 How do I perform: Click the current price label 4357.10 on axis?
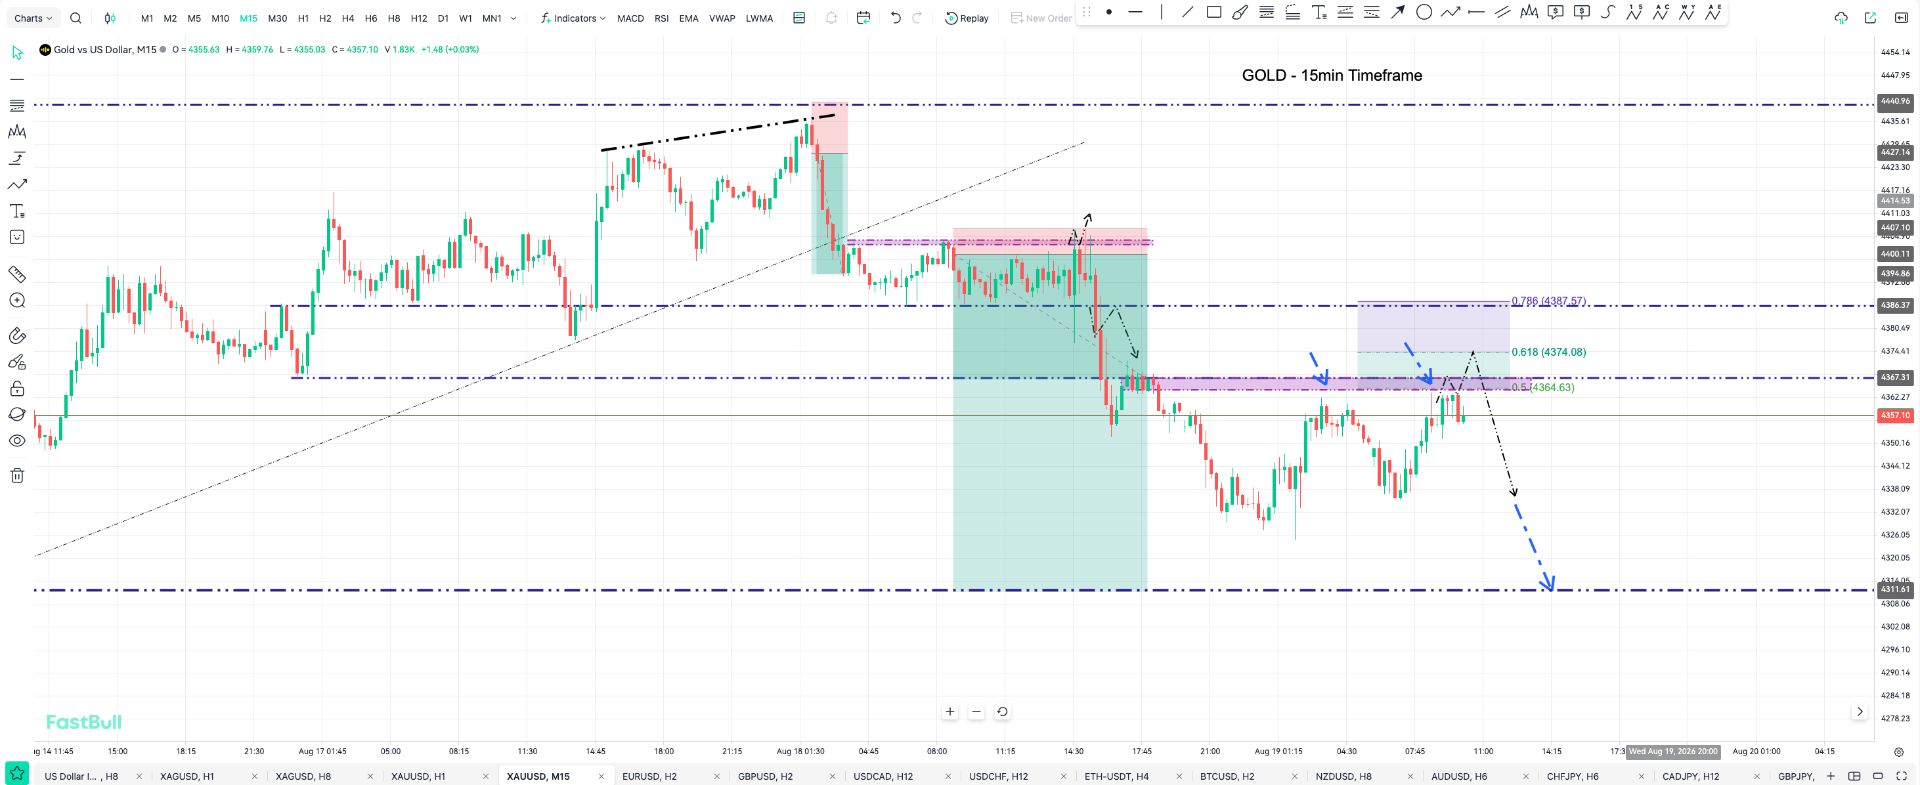(x=1895, y=415)
